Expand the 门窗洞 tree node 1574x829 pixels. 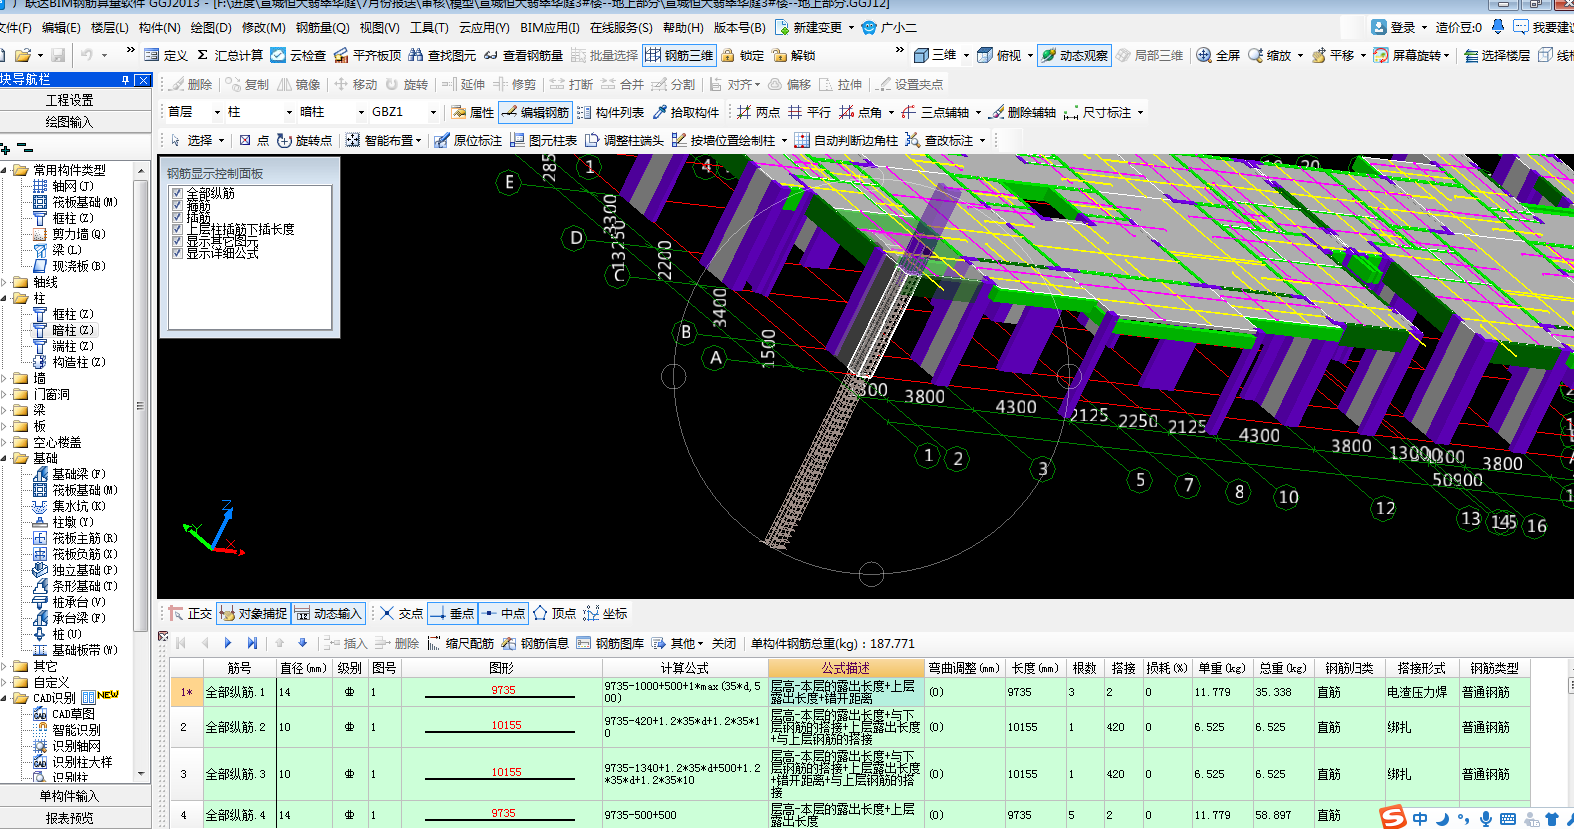coord(5,394)
